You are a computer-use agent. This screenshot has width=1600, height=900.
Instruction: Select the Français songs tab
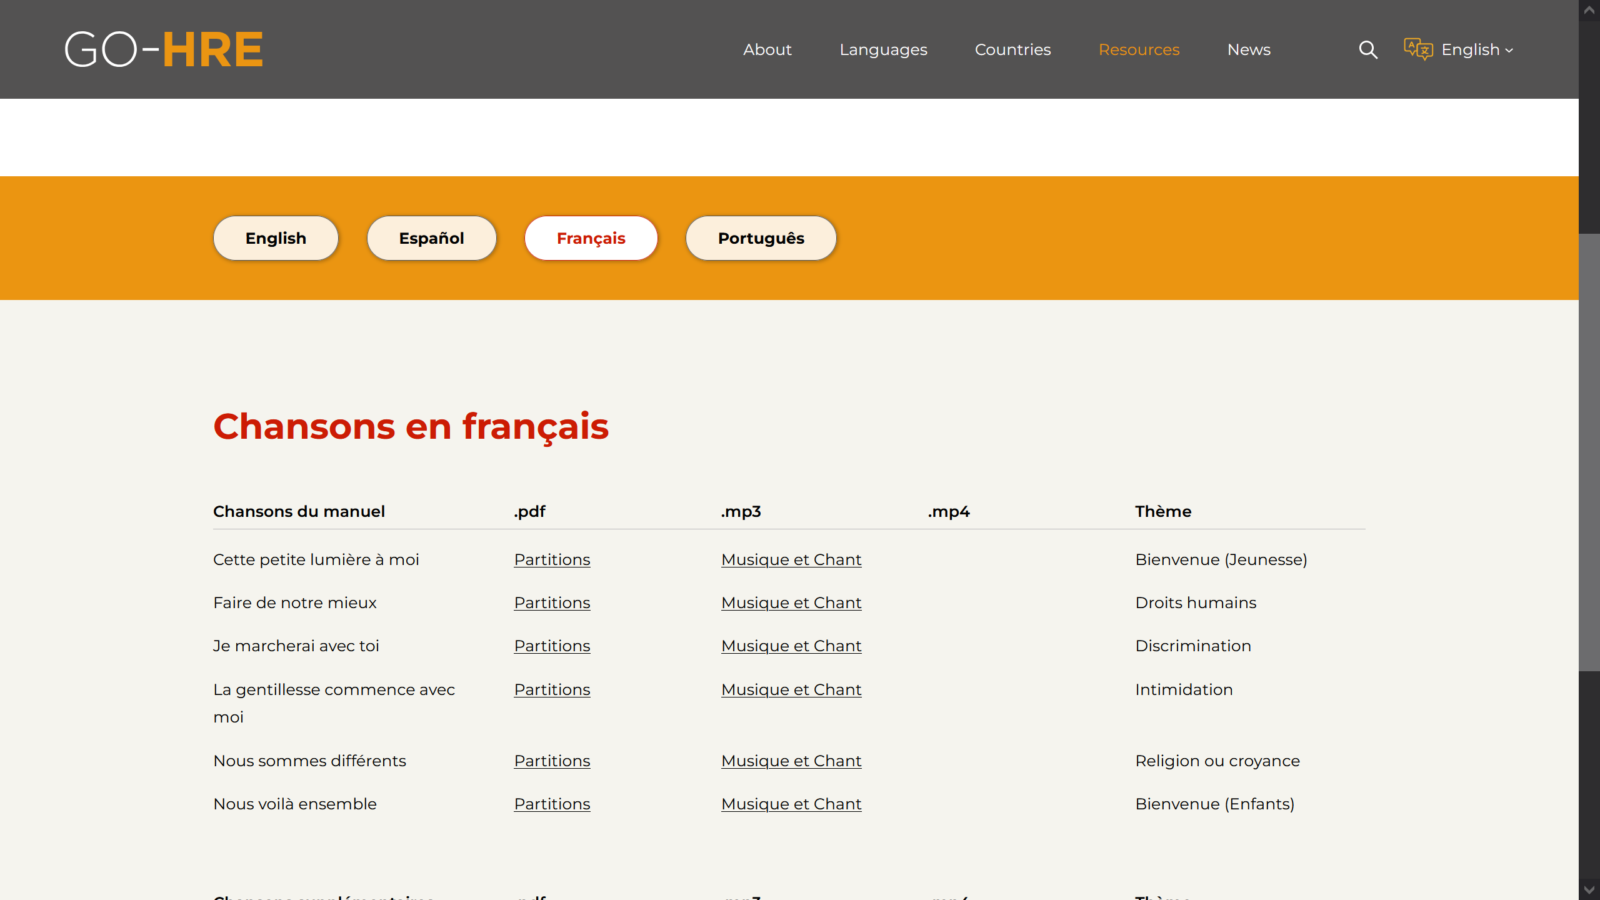coord(591,238)
